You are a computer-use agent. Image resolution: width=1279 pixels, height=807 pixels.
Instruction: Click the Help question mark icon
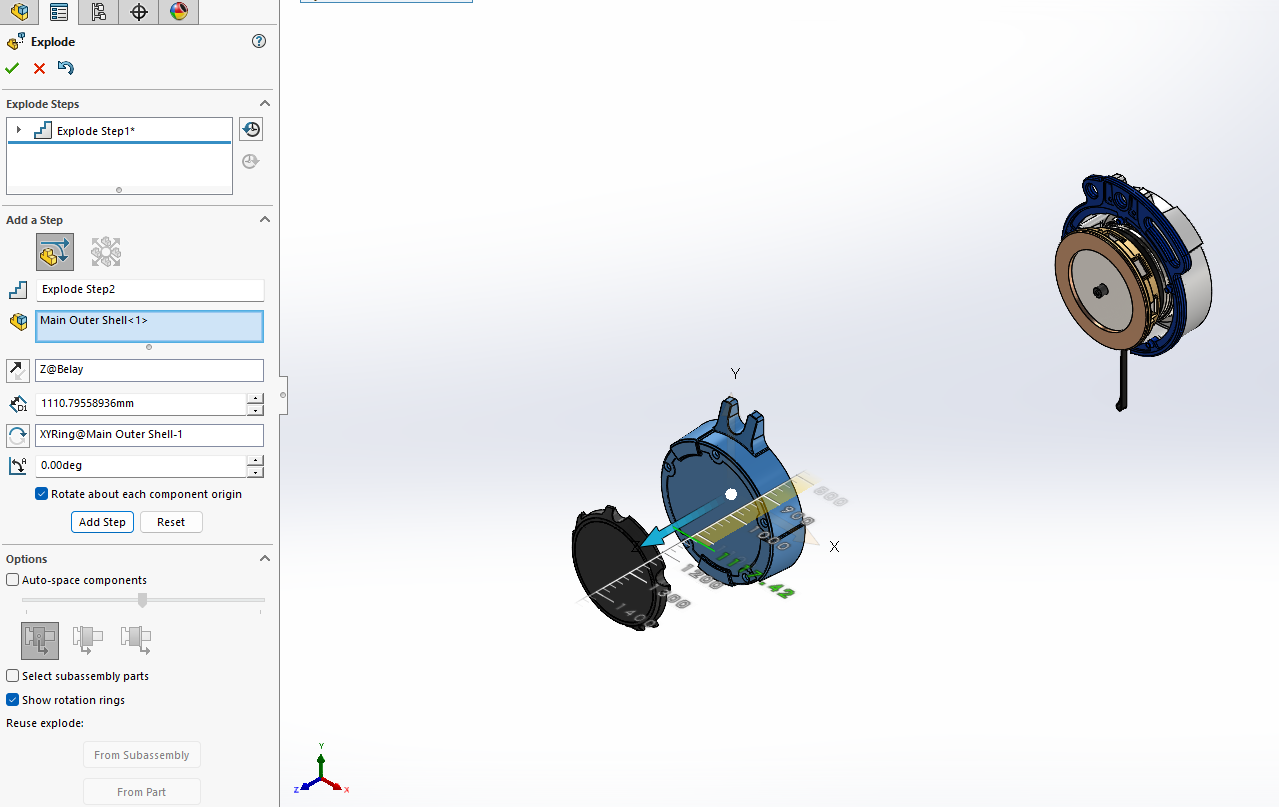[x=258, y=41]
